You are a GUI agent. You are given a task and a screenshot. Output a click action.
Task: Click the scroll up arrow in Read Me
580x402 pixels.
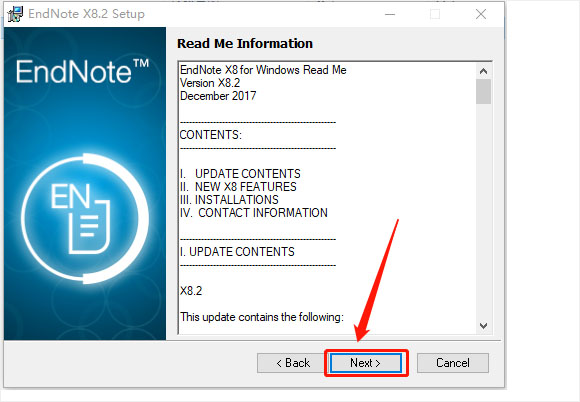(x=483, y=71)
